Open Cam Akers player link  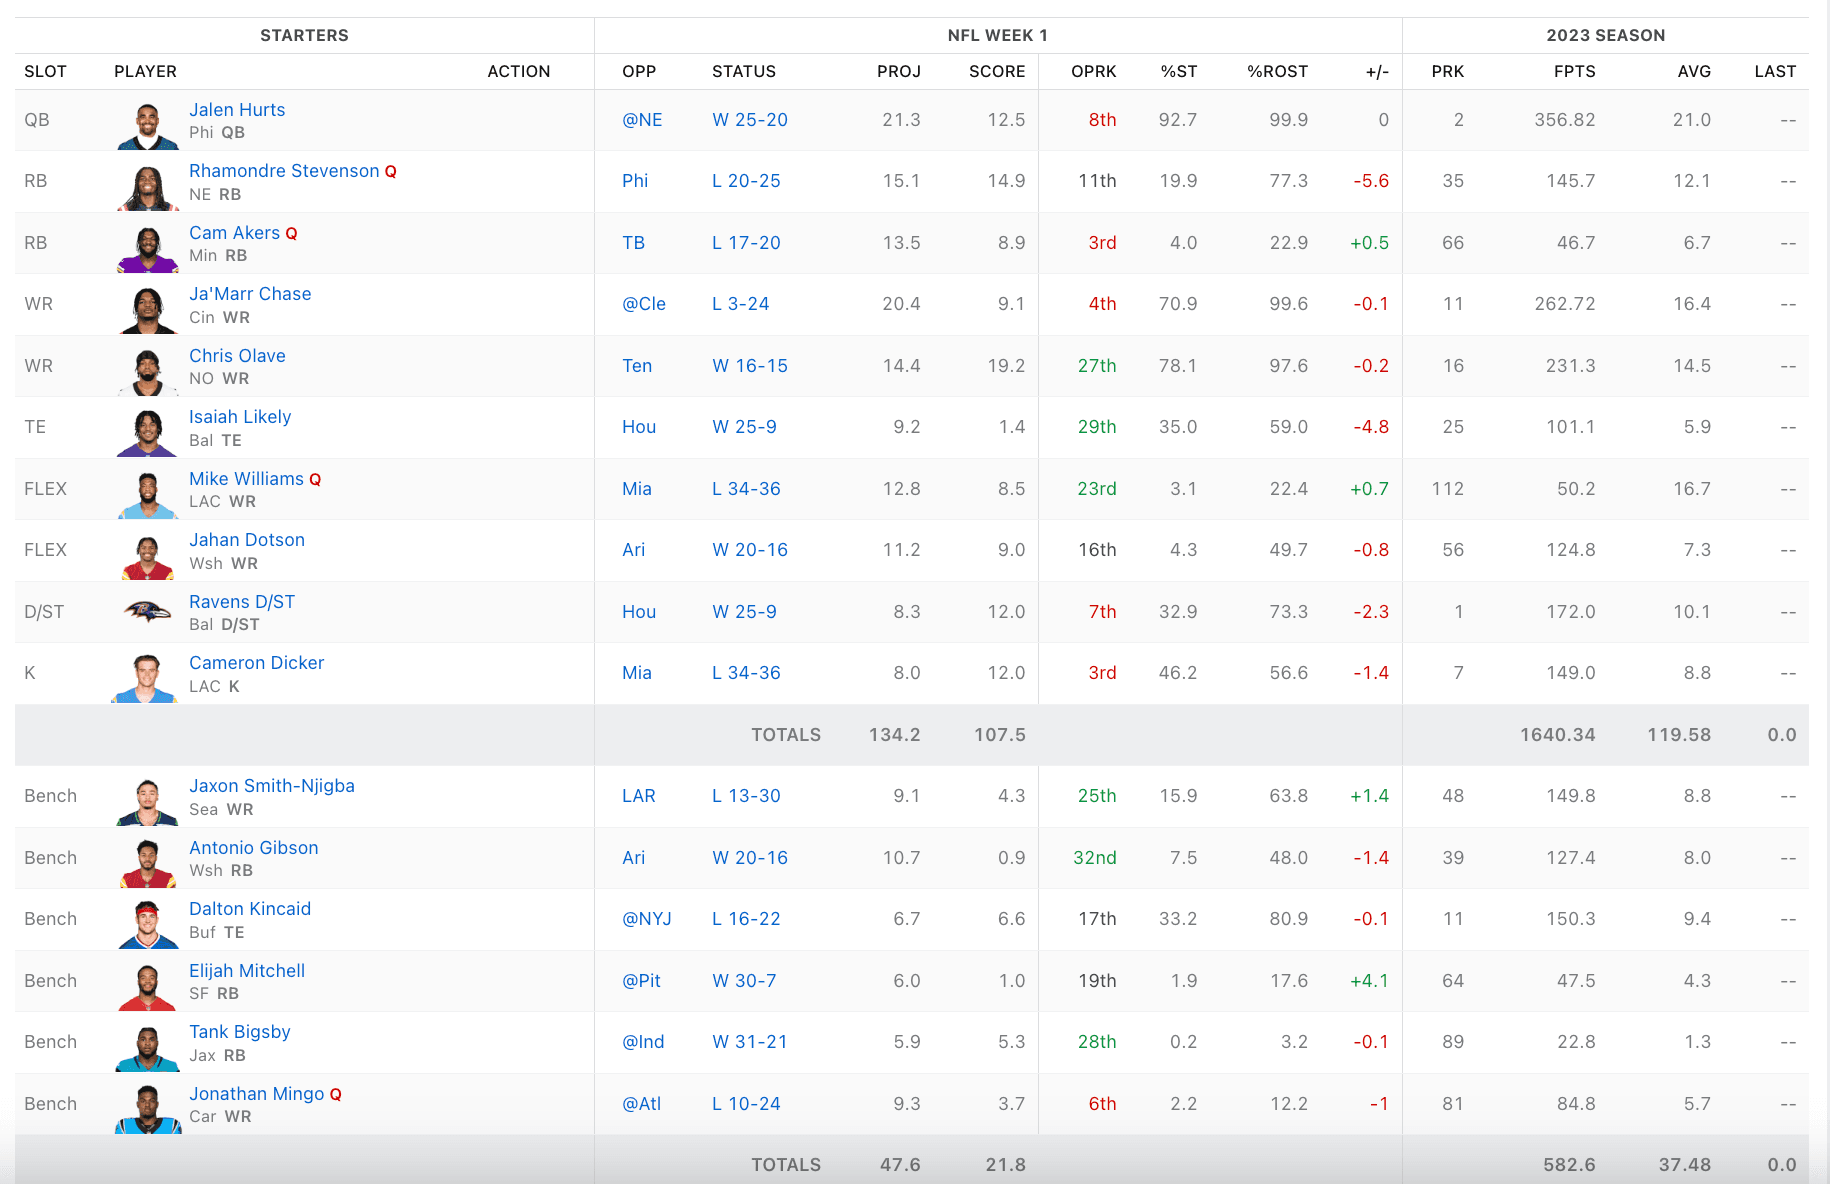[235, 233]
